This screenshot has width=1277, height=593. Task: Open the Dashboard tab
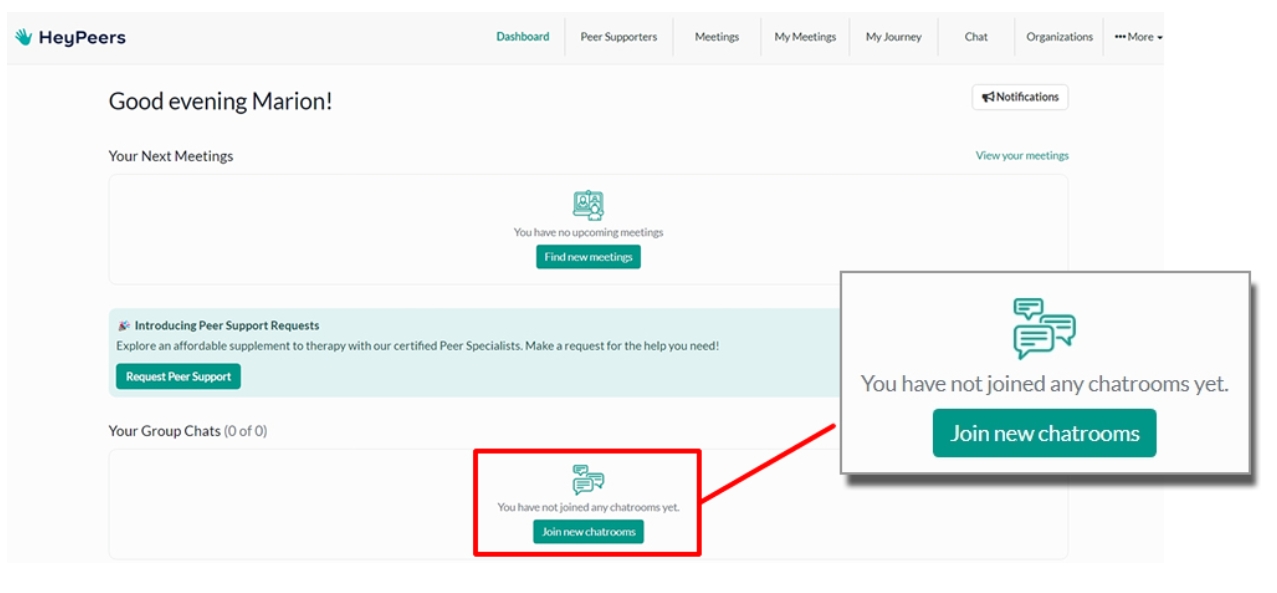tap(523, 37)
